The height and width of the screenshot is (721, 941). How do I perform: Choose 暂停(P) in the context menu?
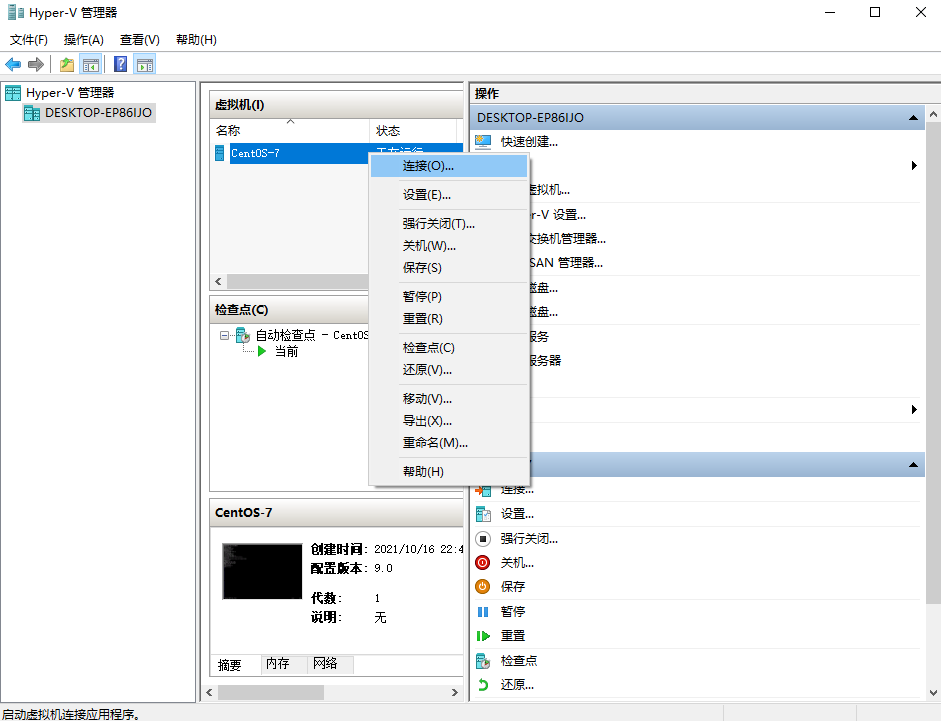point(449,297)
